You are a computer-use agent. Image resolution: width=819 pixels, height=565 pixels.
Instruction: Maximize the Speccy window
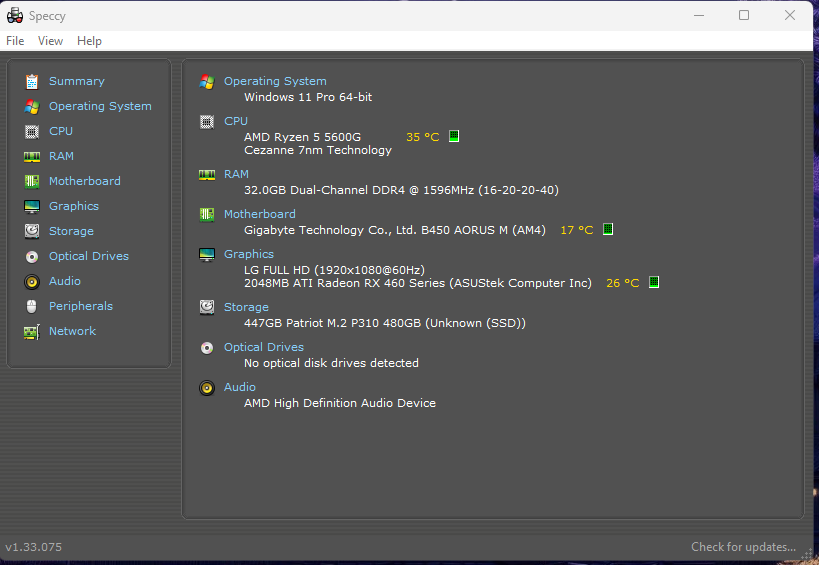[744, 15]
